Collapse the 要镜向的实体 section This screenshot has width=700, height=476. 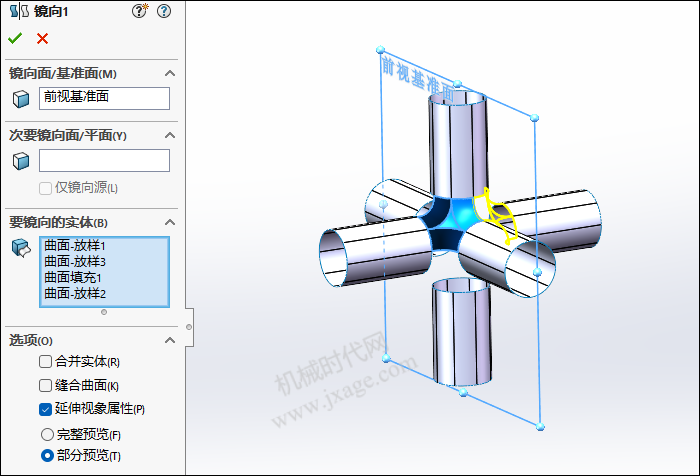point(170,222)
